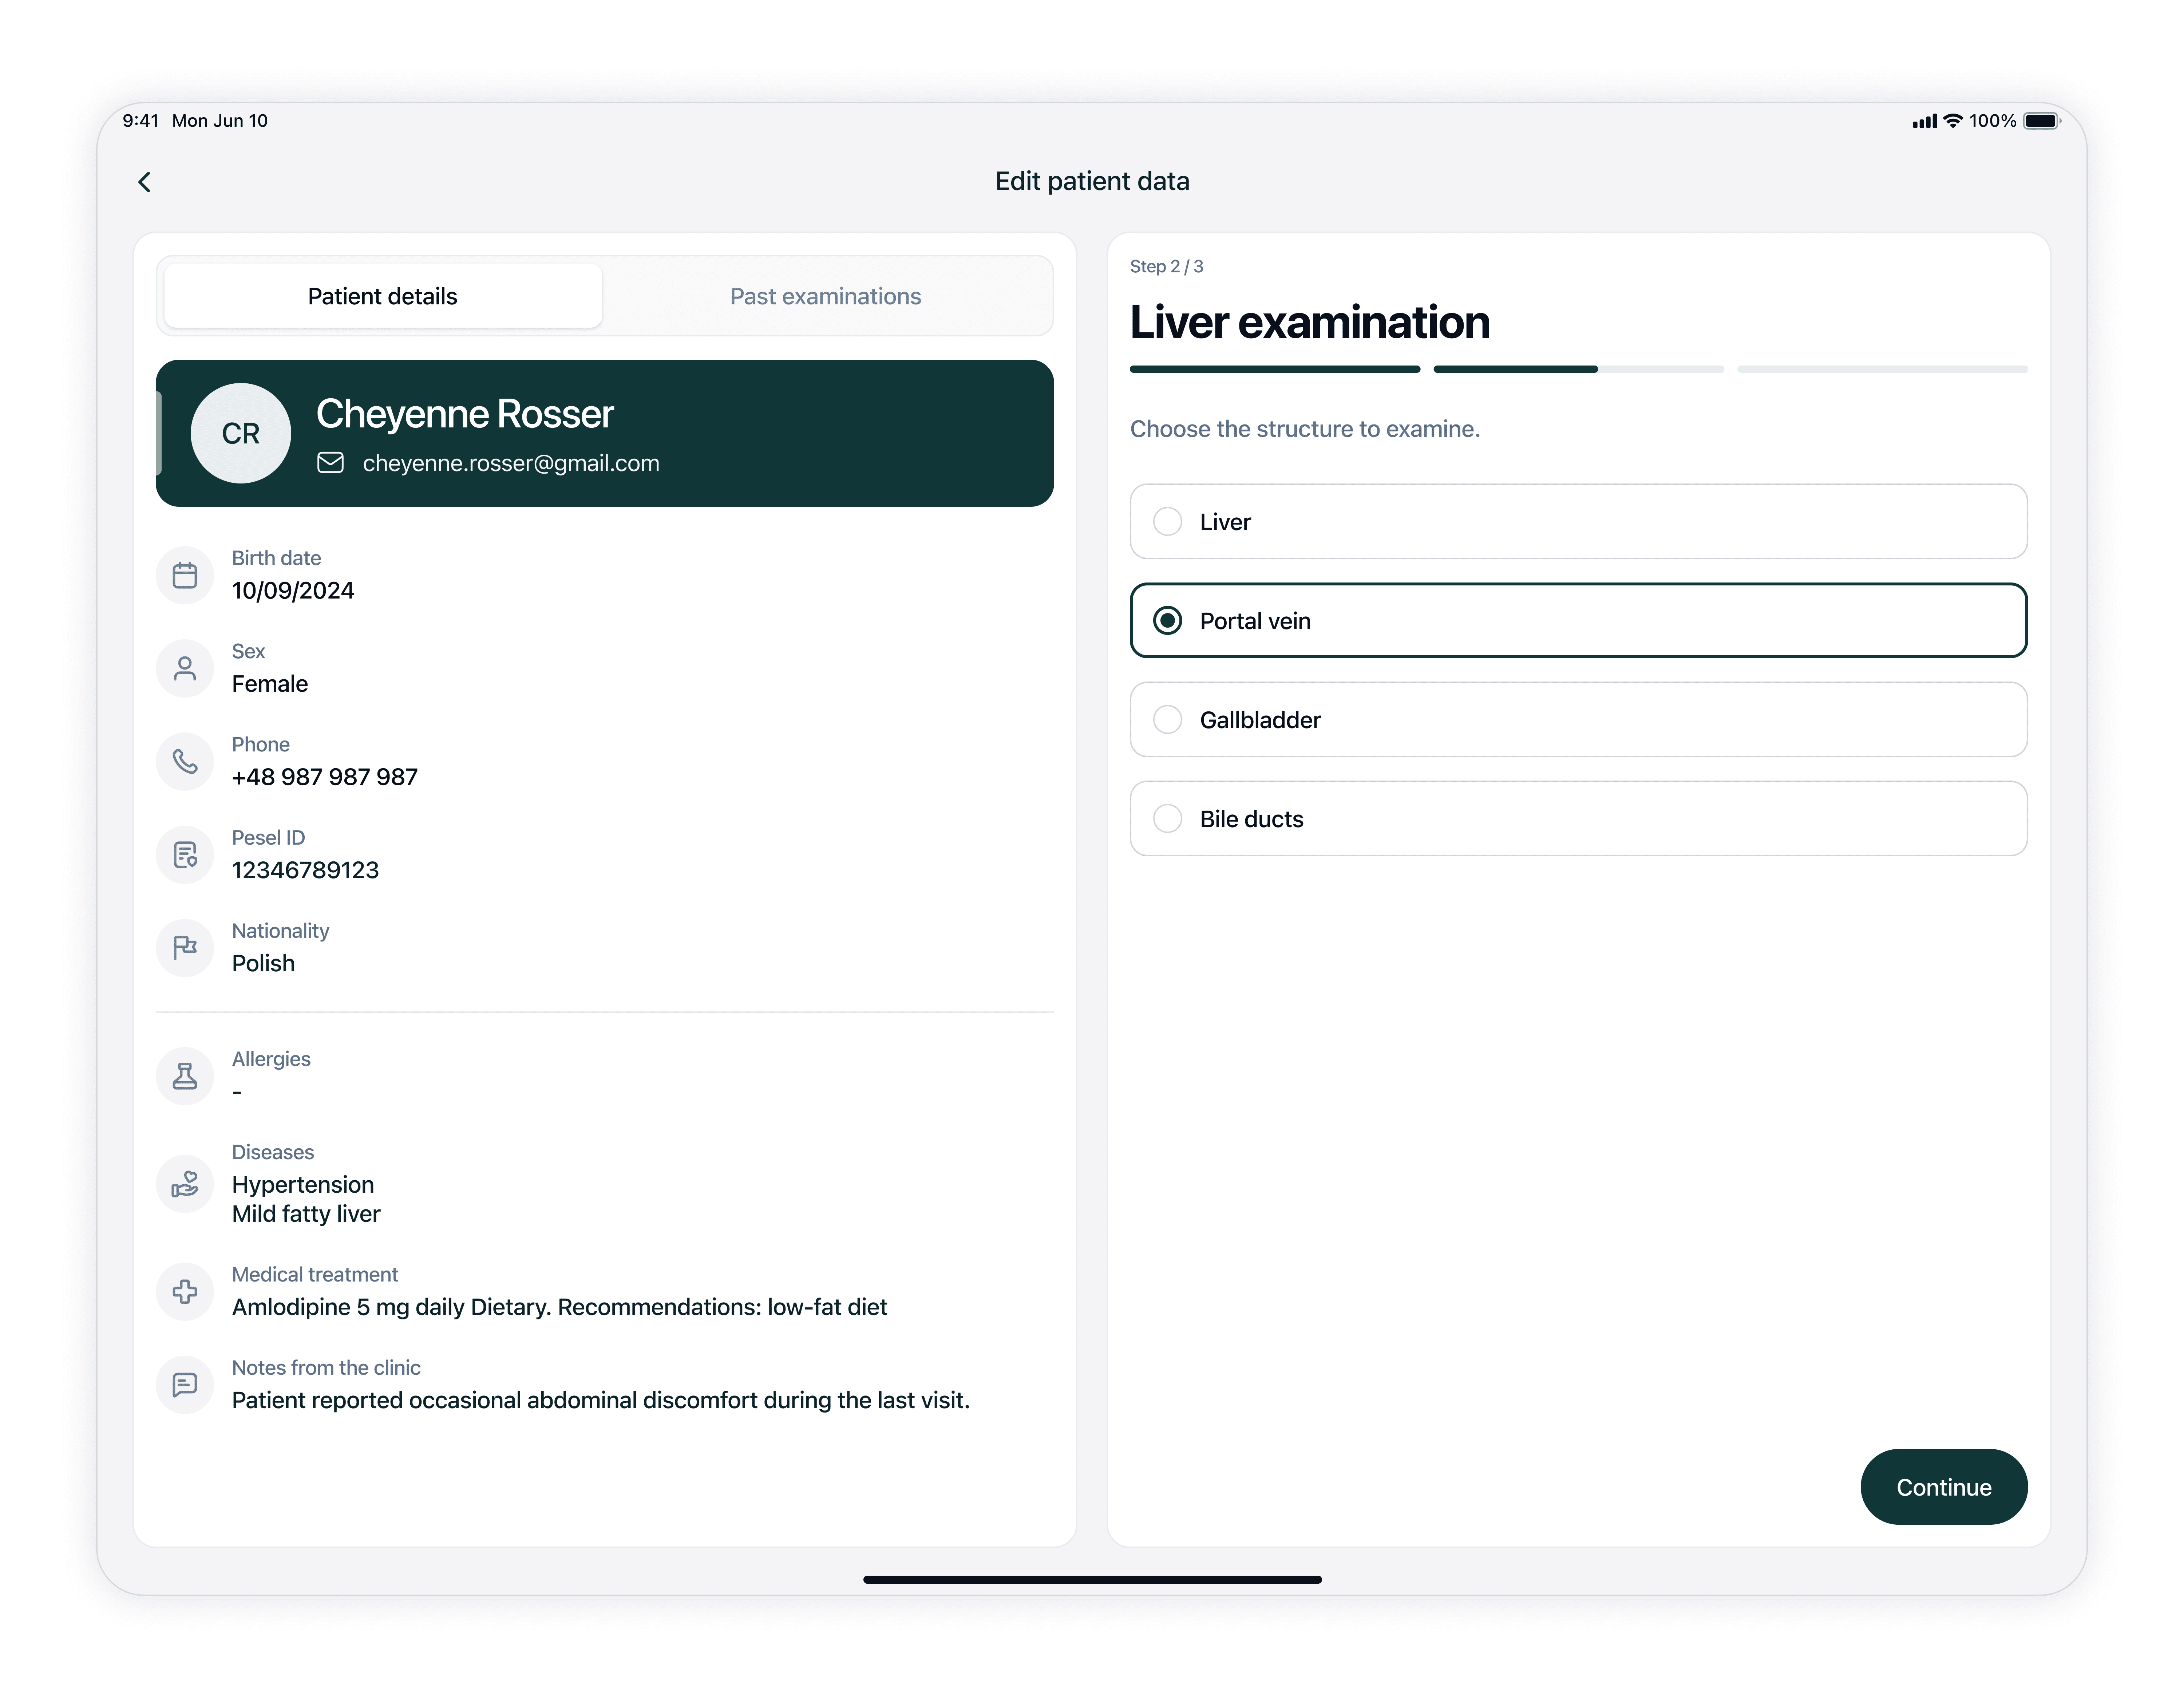This screenshot has width=2184, height=1698.
Task: Select the Gallbladder radio option
Action: (x=1167, y=720)
